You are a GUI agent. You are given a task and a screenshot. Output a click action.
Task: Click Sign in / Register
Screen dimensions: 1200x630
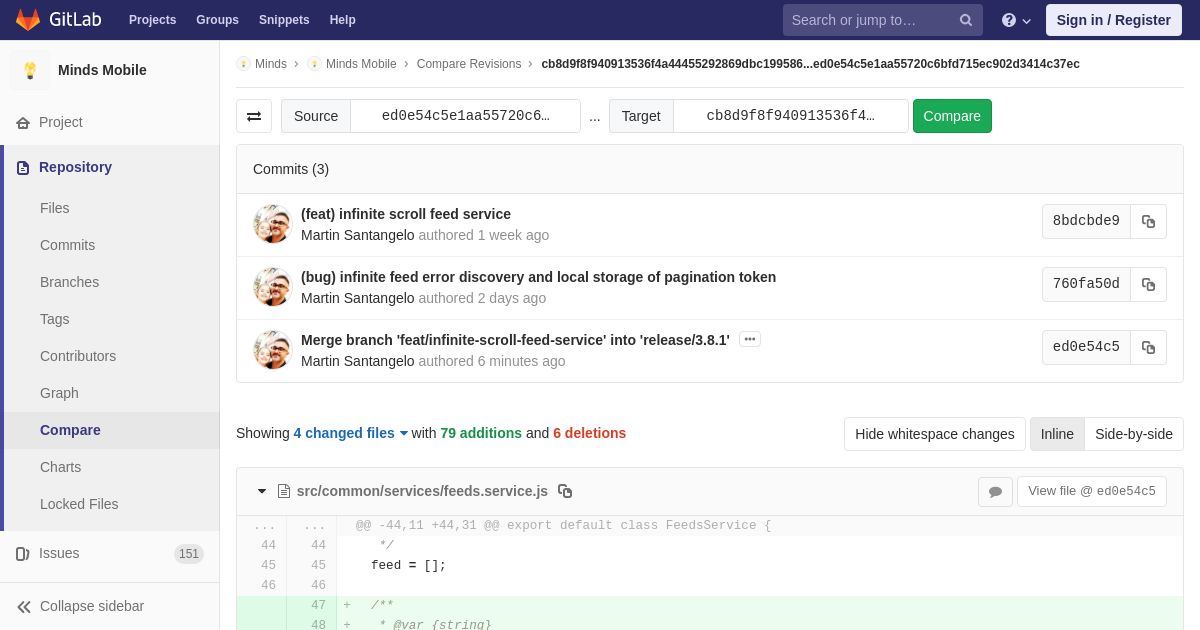point(1113,20)
